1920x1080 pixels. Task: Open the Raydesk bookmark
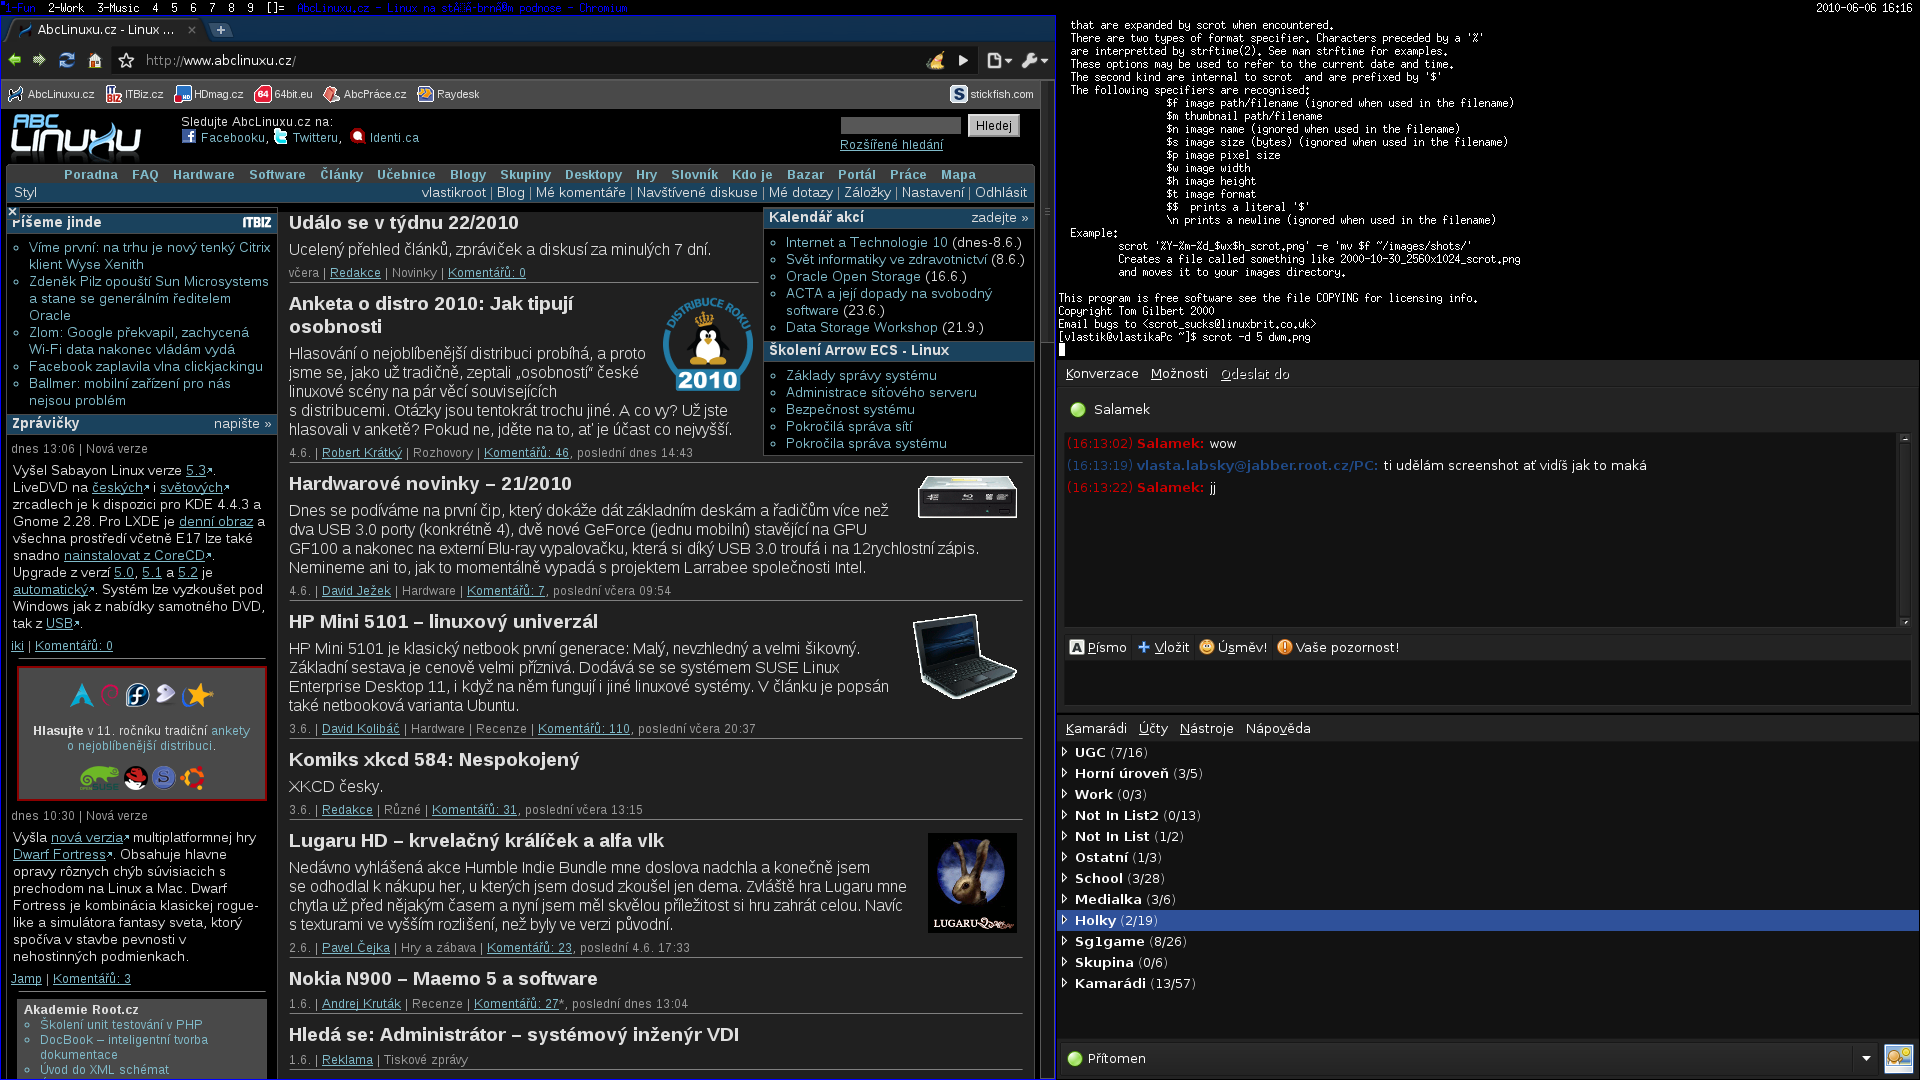coord(448,94)
